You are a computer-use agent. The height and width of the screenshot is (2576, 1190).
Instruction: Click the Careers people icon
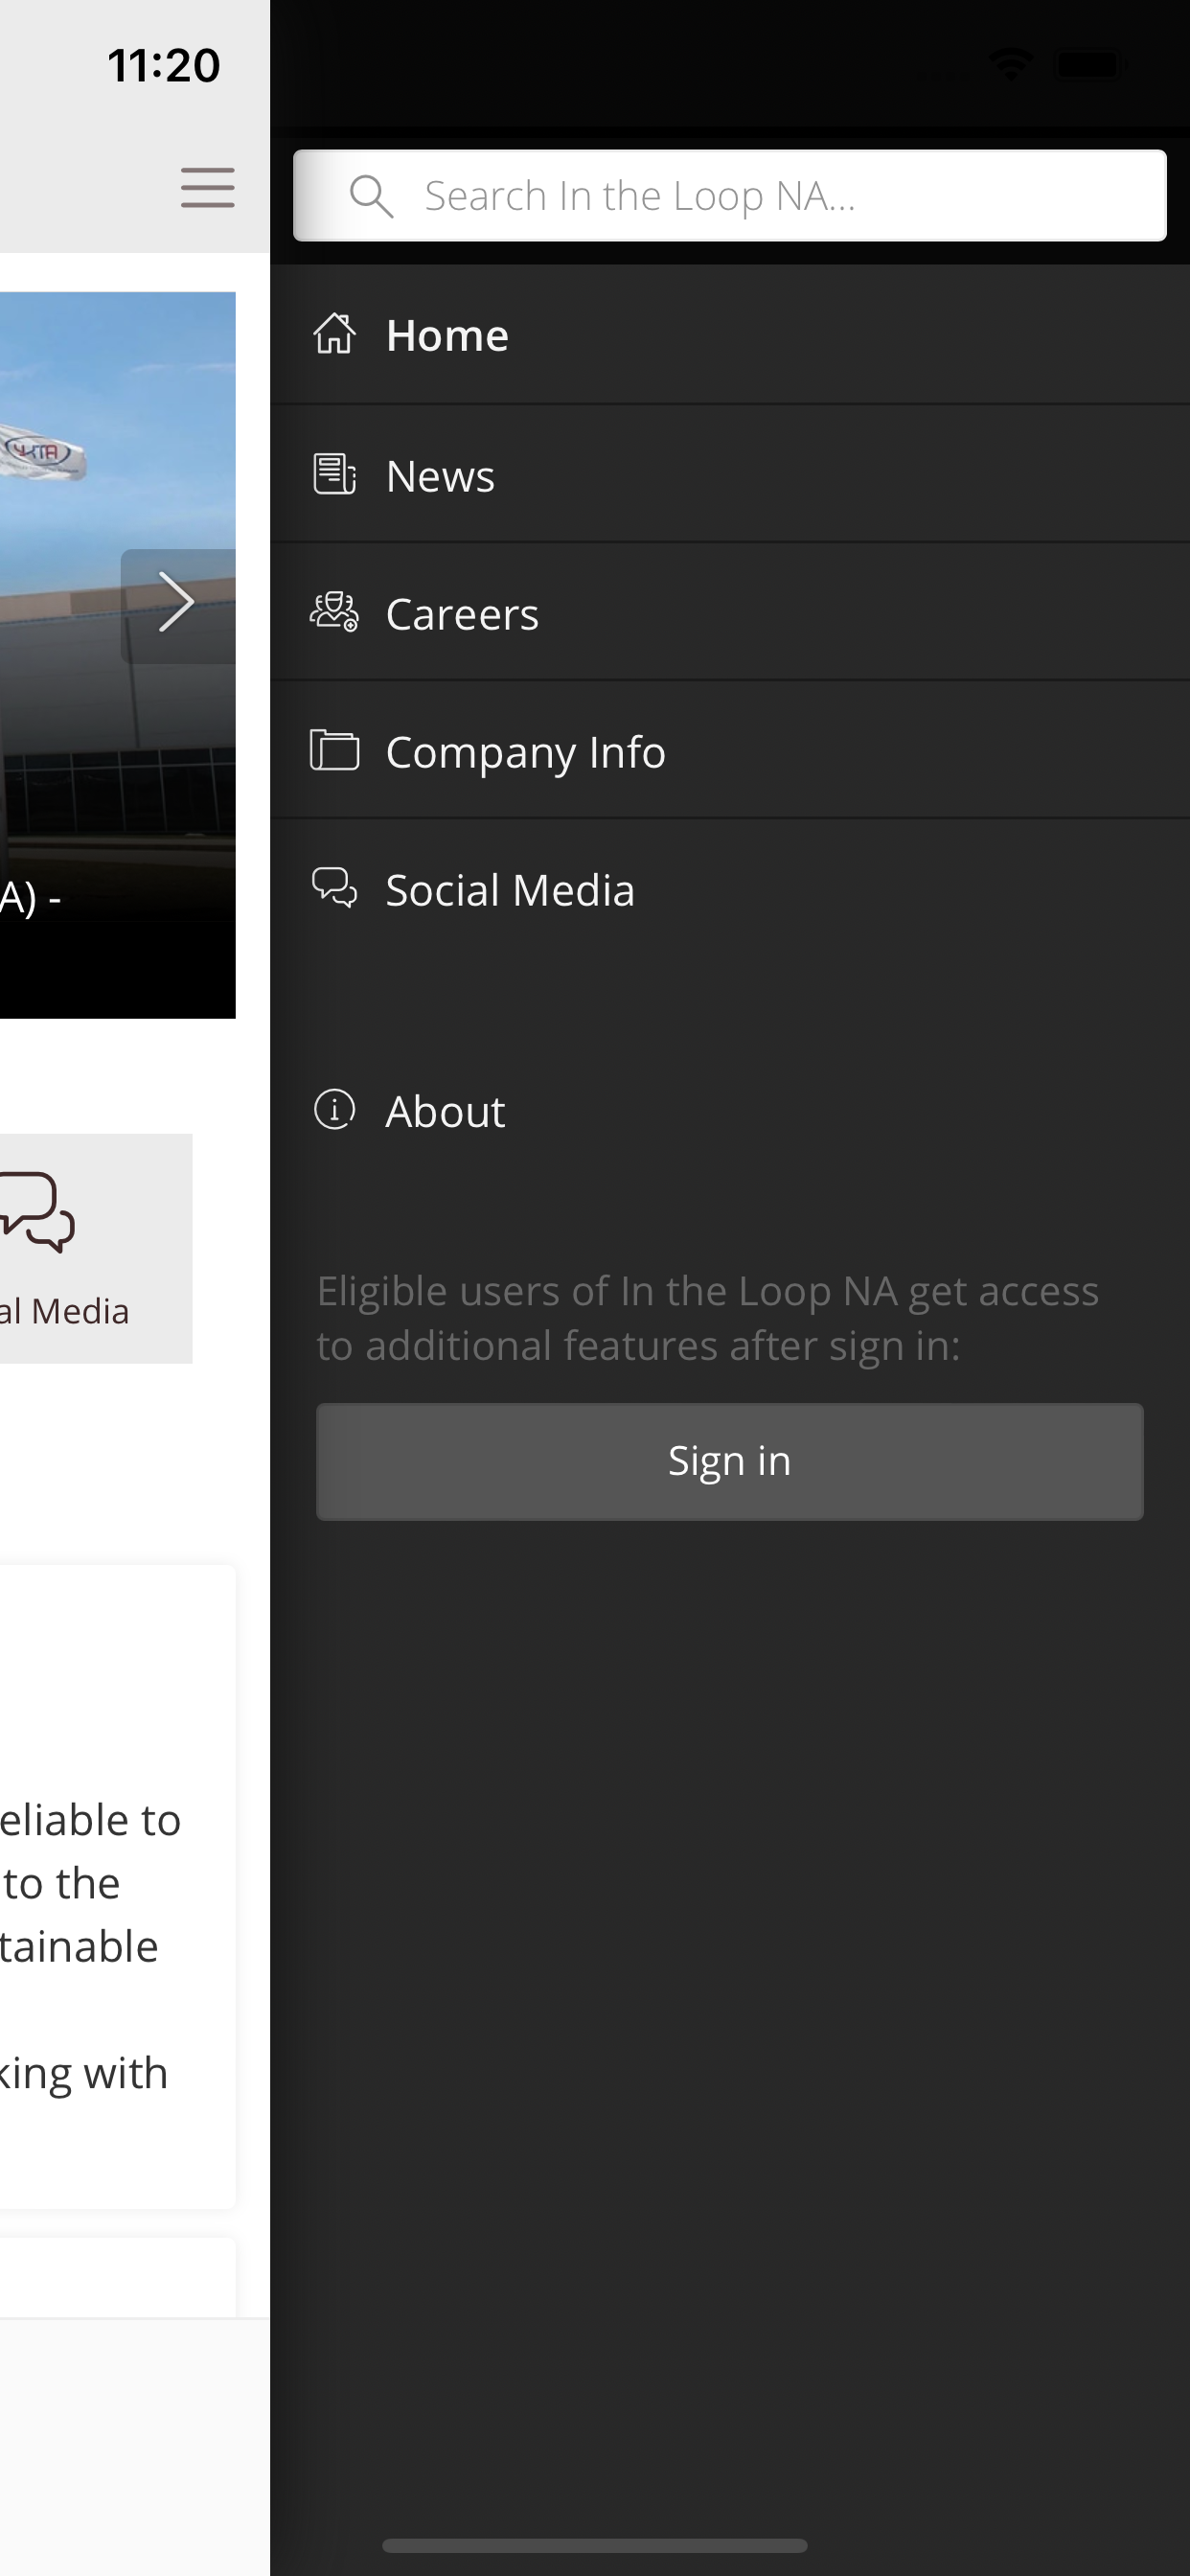click(334, 612)
